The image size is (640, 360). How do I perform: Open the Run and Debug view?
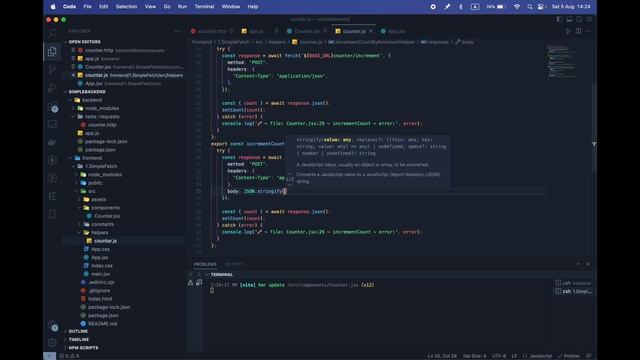coord(52,88)
